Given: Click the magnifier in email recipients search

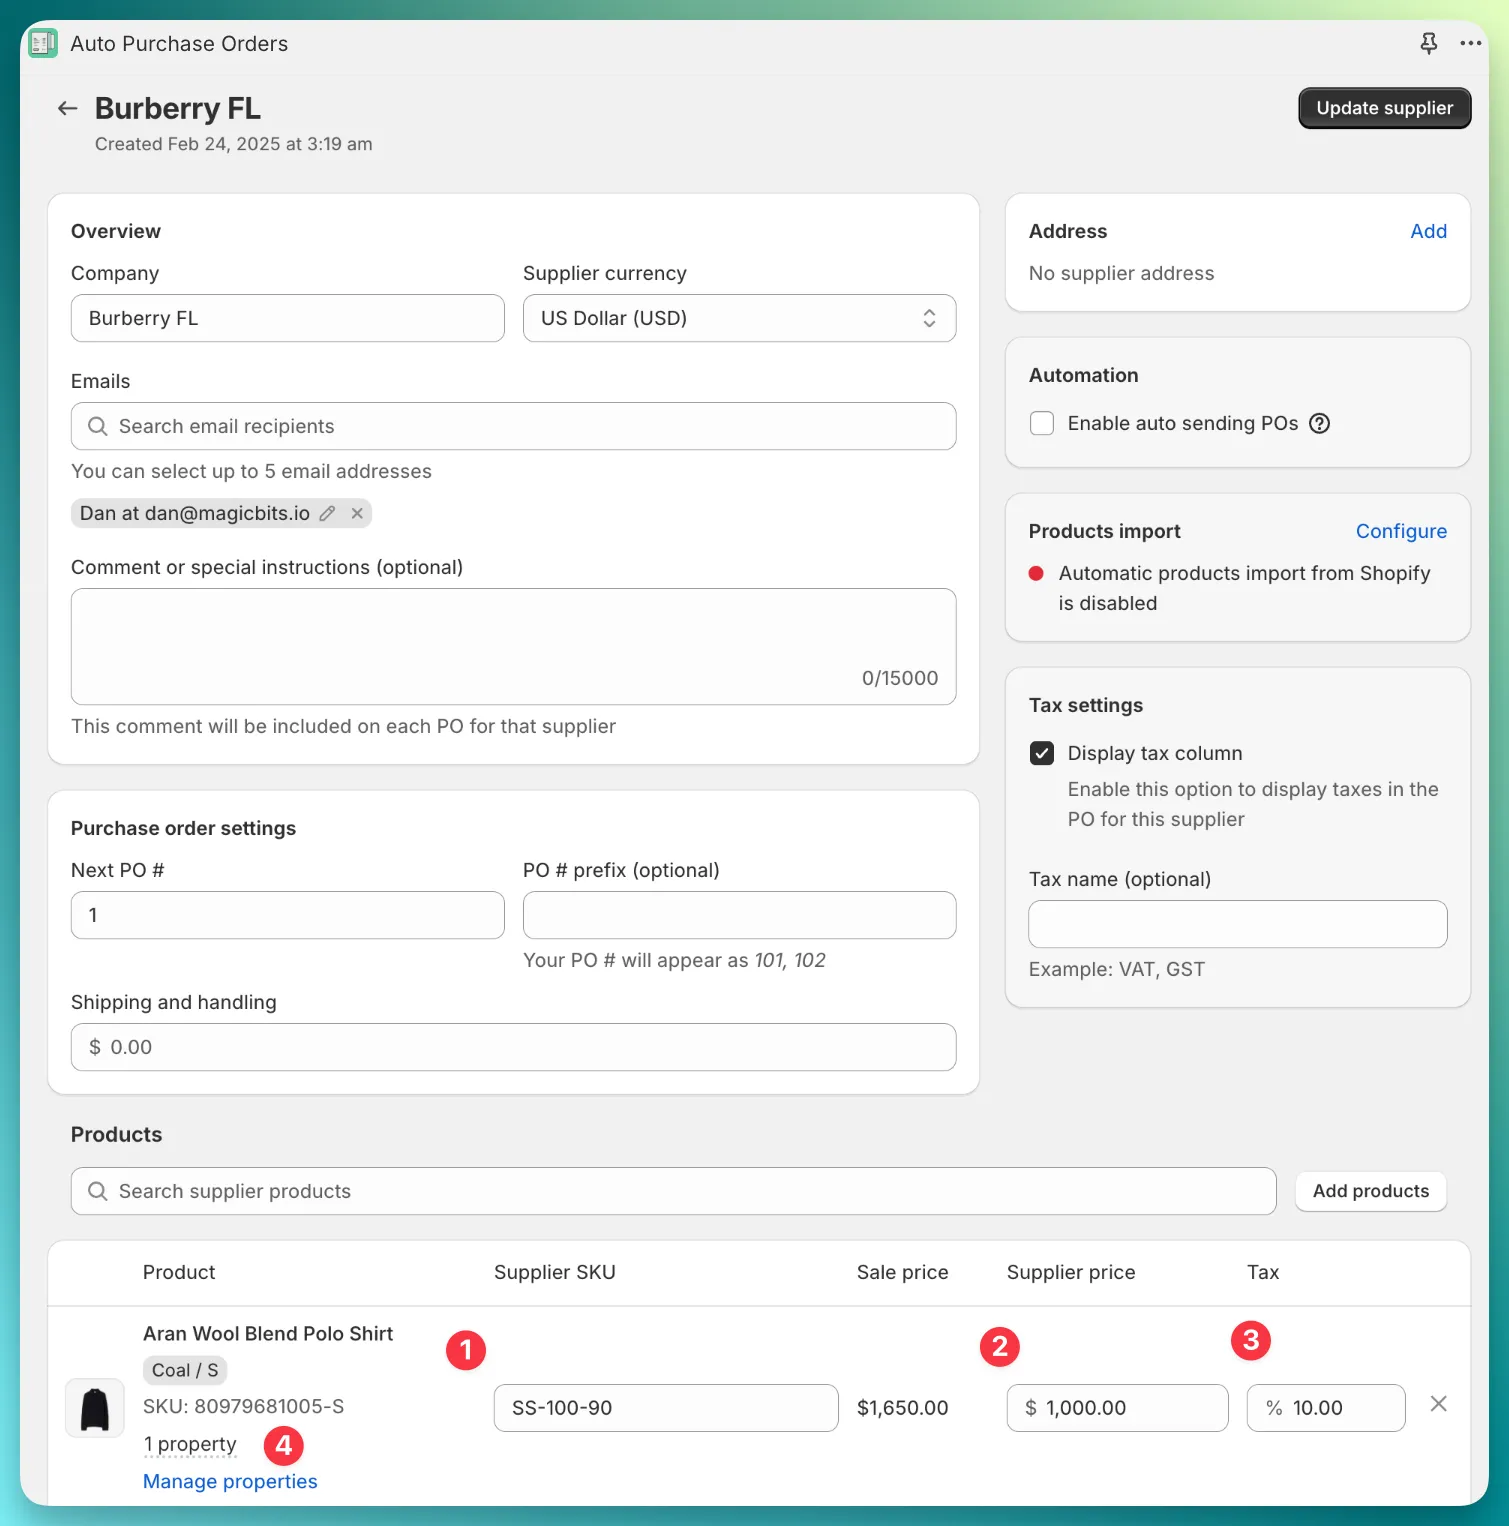Looking at the screenshot, I should coord(98,426).
